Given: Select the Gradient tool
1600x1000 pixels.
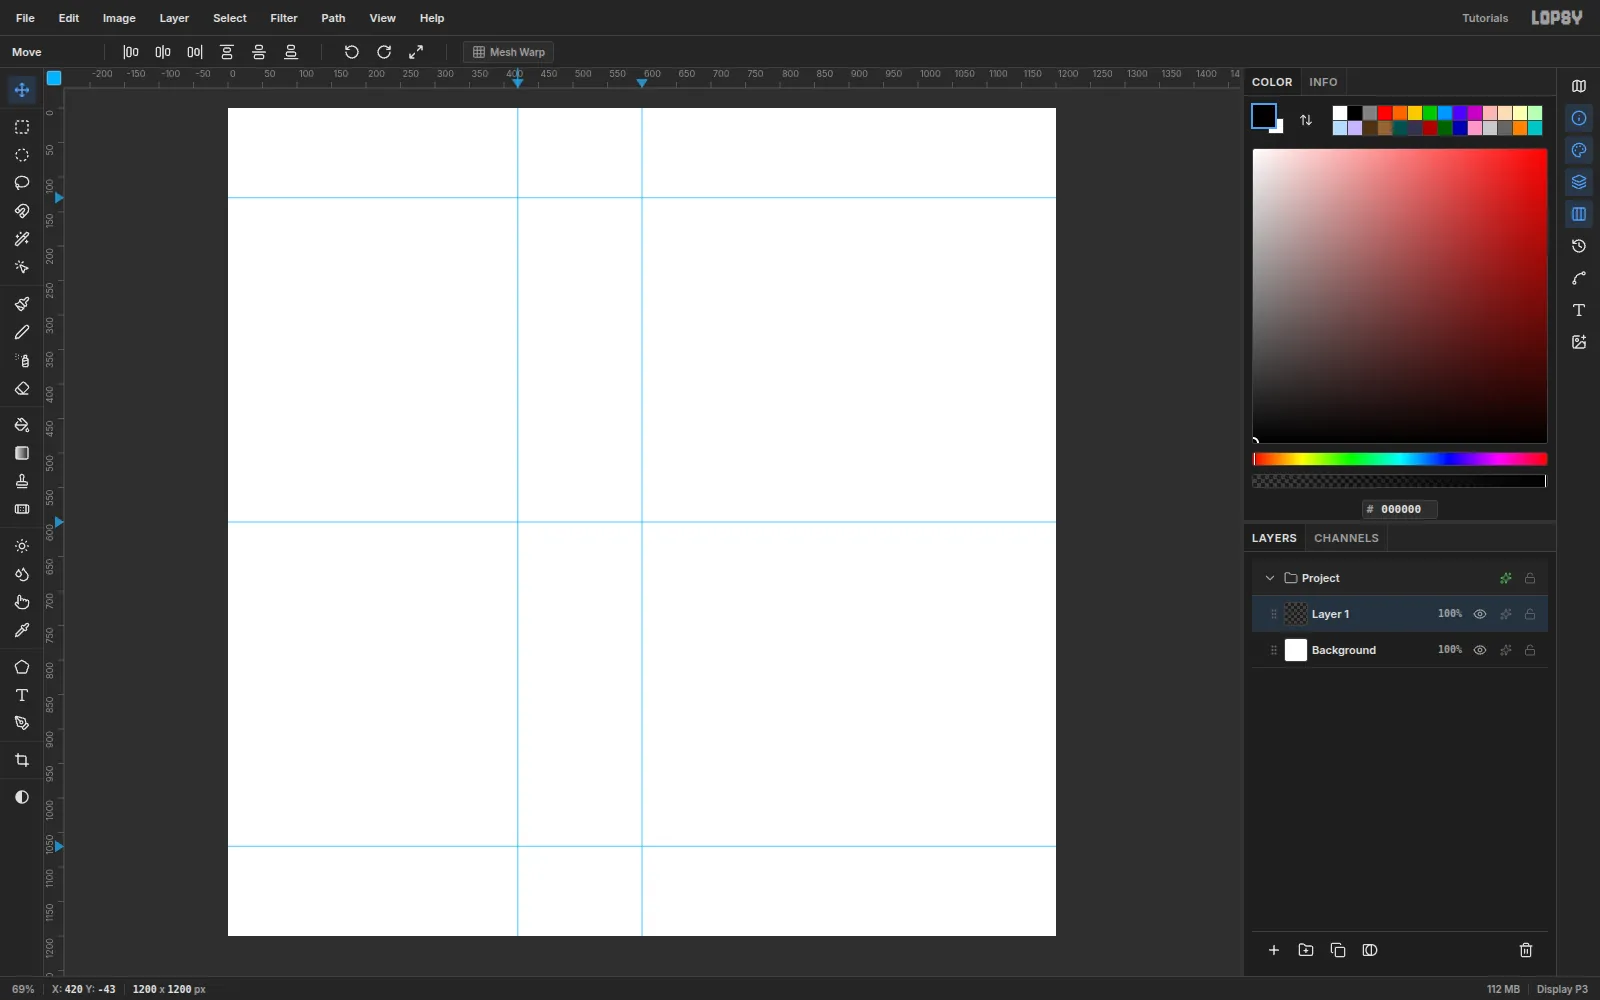Looking at the screenshot, I should pos(21,453).
